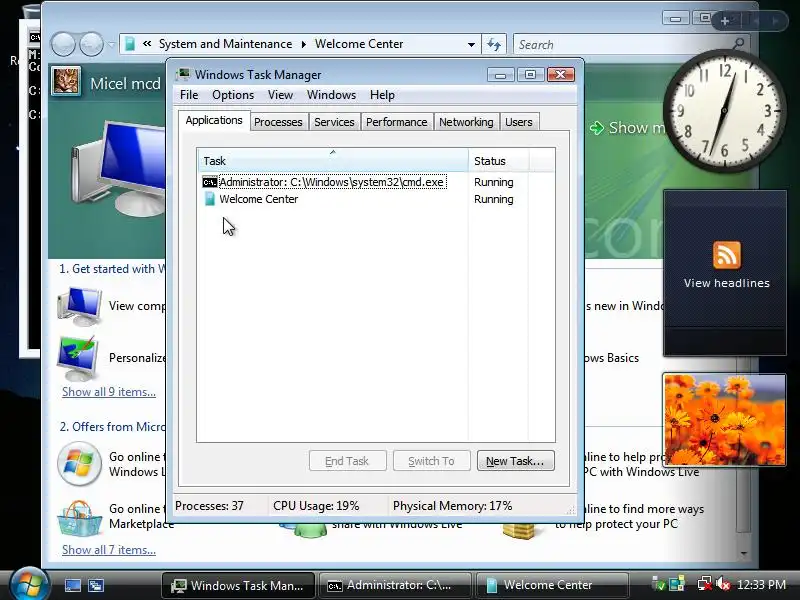
Task: Click the Welcome Center breadcrumb
Action: point(359,44)
